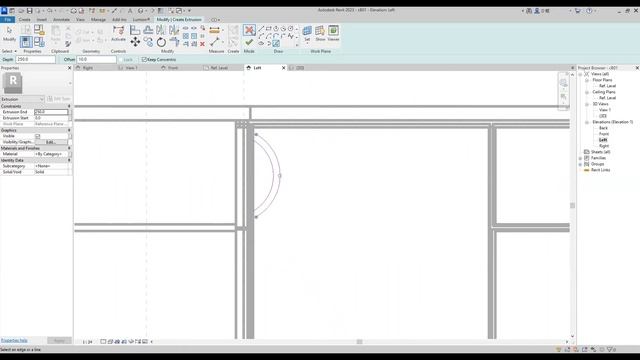Select the Offset tool
640x360 pixels.
[148, 29]
